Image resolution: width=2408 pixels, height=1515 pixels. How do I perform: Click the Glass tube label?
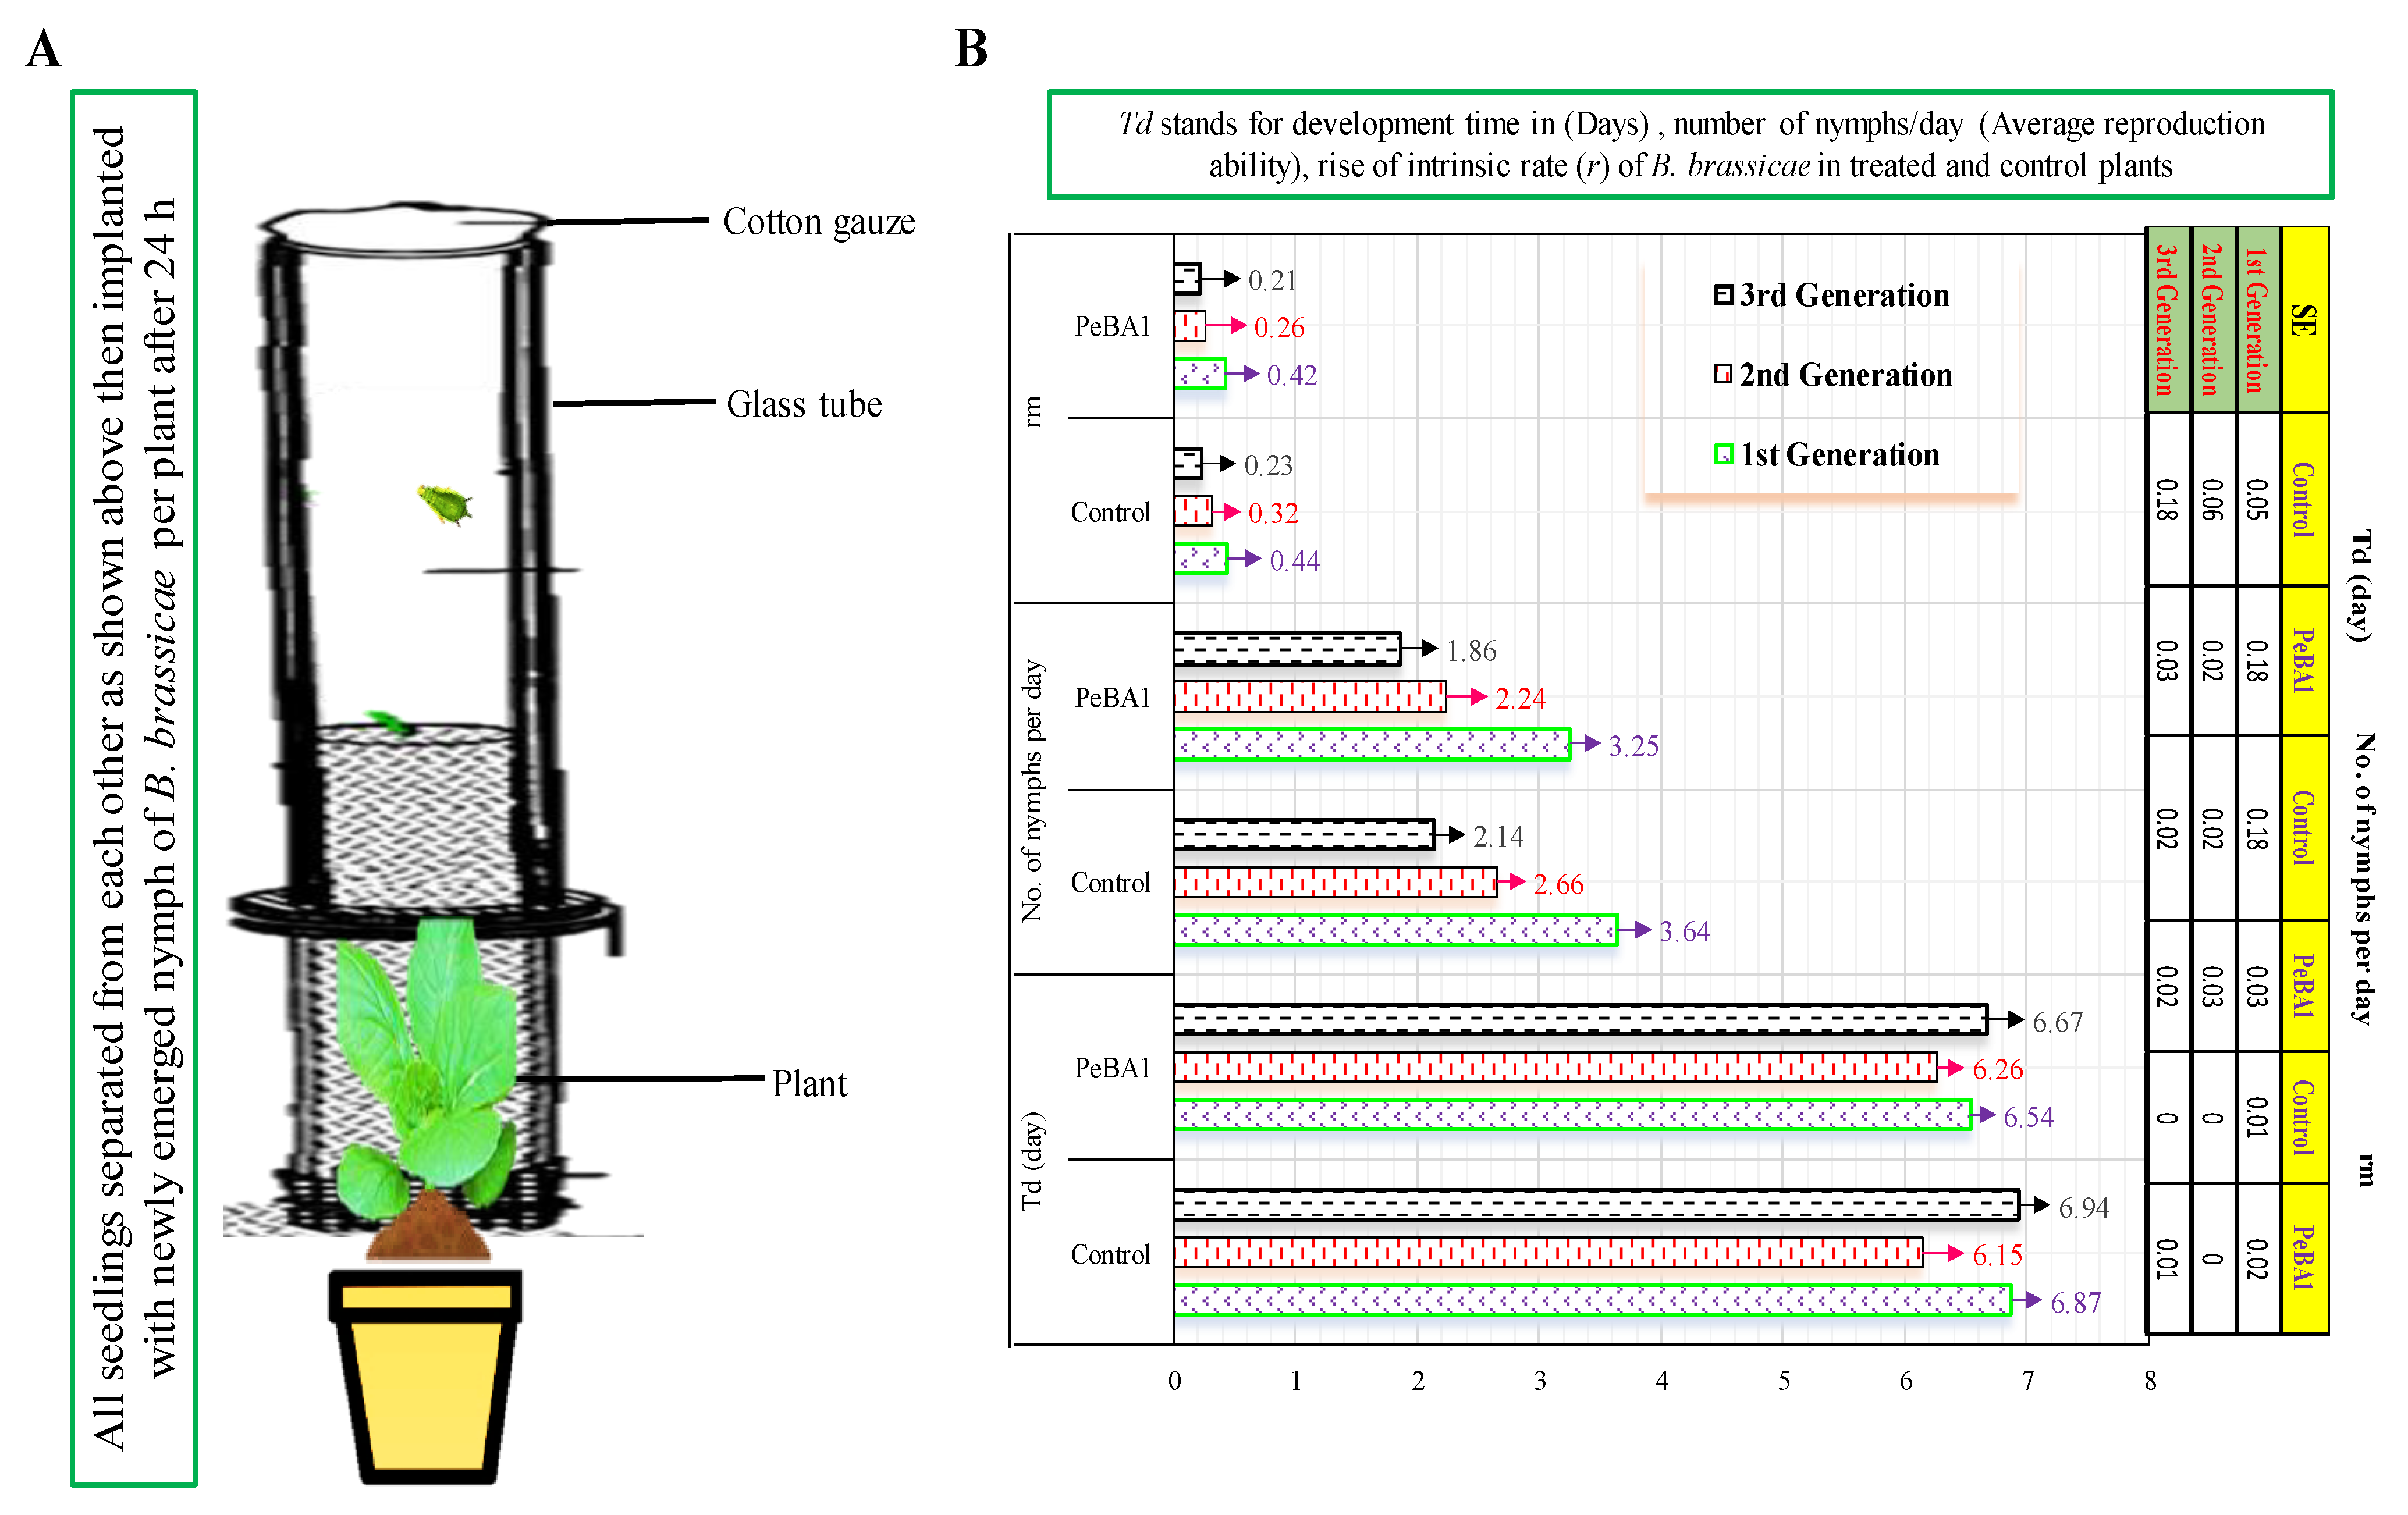pos(804,404)
